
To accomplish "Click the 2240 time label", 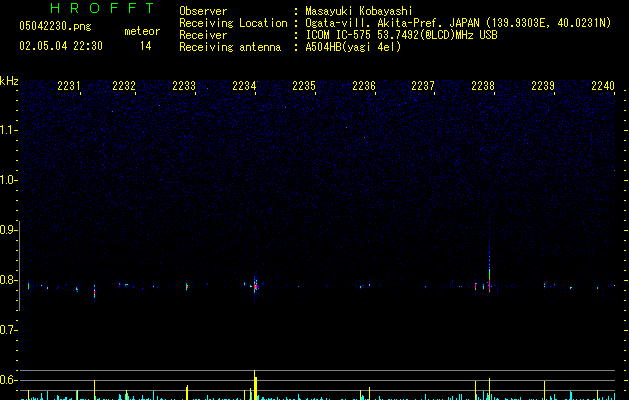I will 603,86.
